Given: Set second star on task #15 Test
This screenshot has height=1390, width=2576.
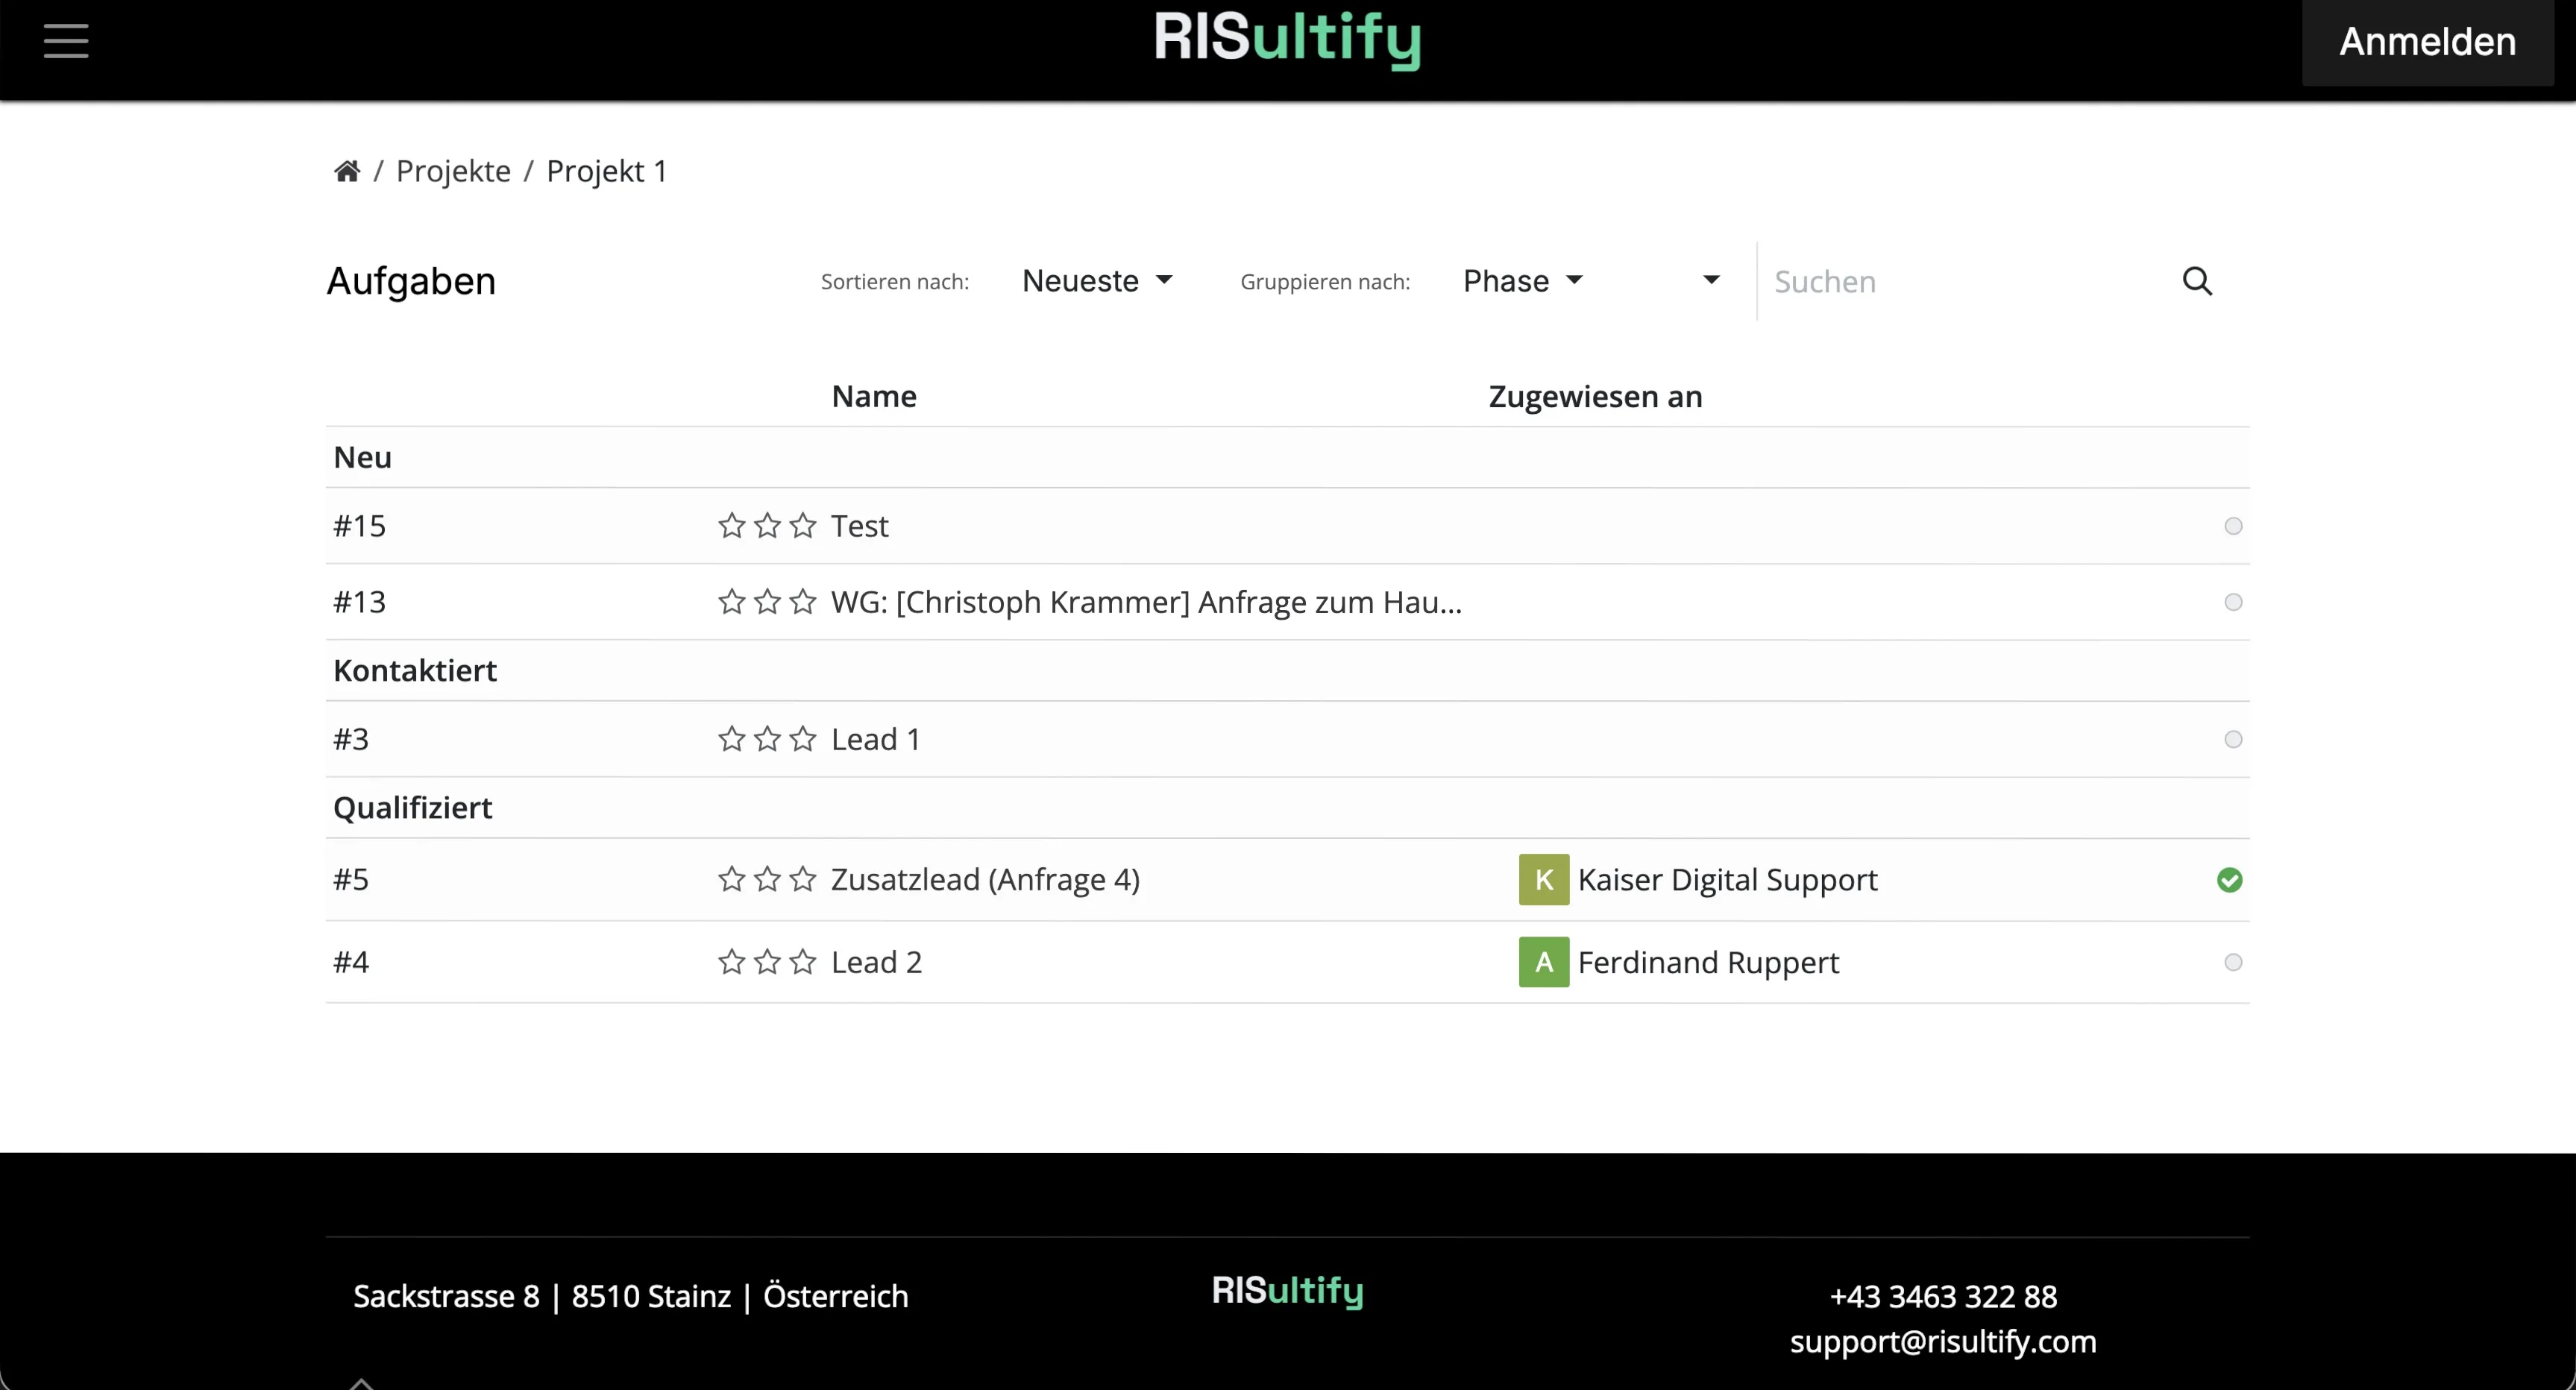Looking at the screenshot, I should click(x=768, y=526).
